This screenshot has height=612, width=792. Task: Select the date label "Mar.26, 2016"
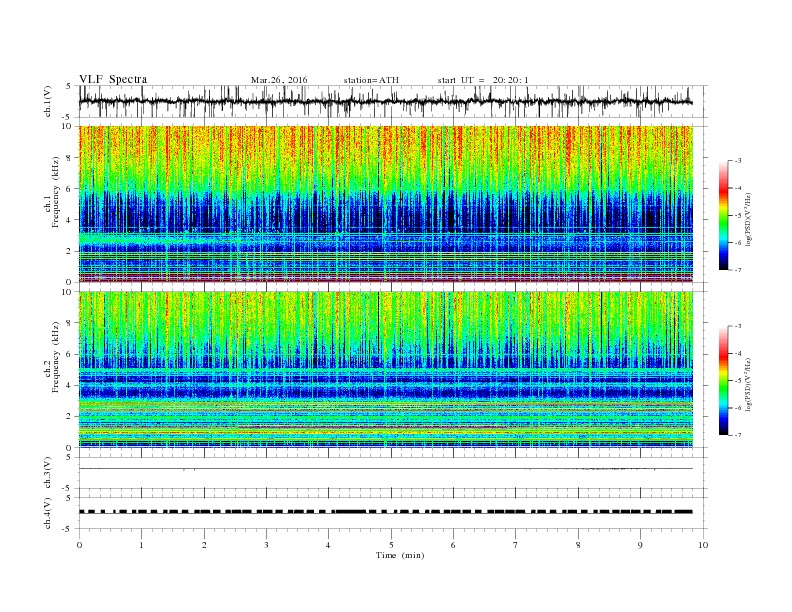click(x=279, y=80)
